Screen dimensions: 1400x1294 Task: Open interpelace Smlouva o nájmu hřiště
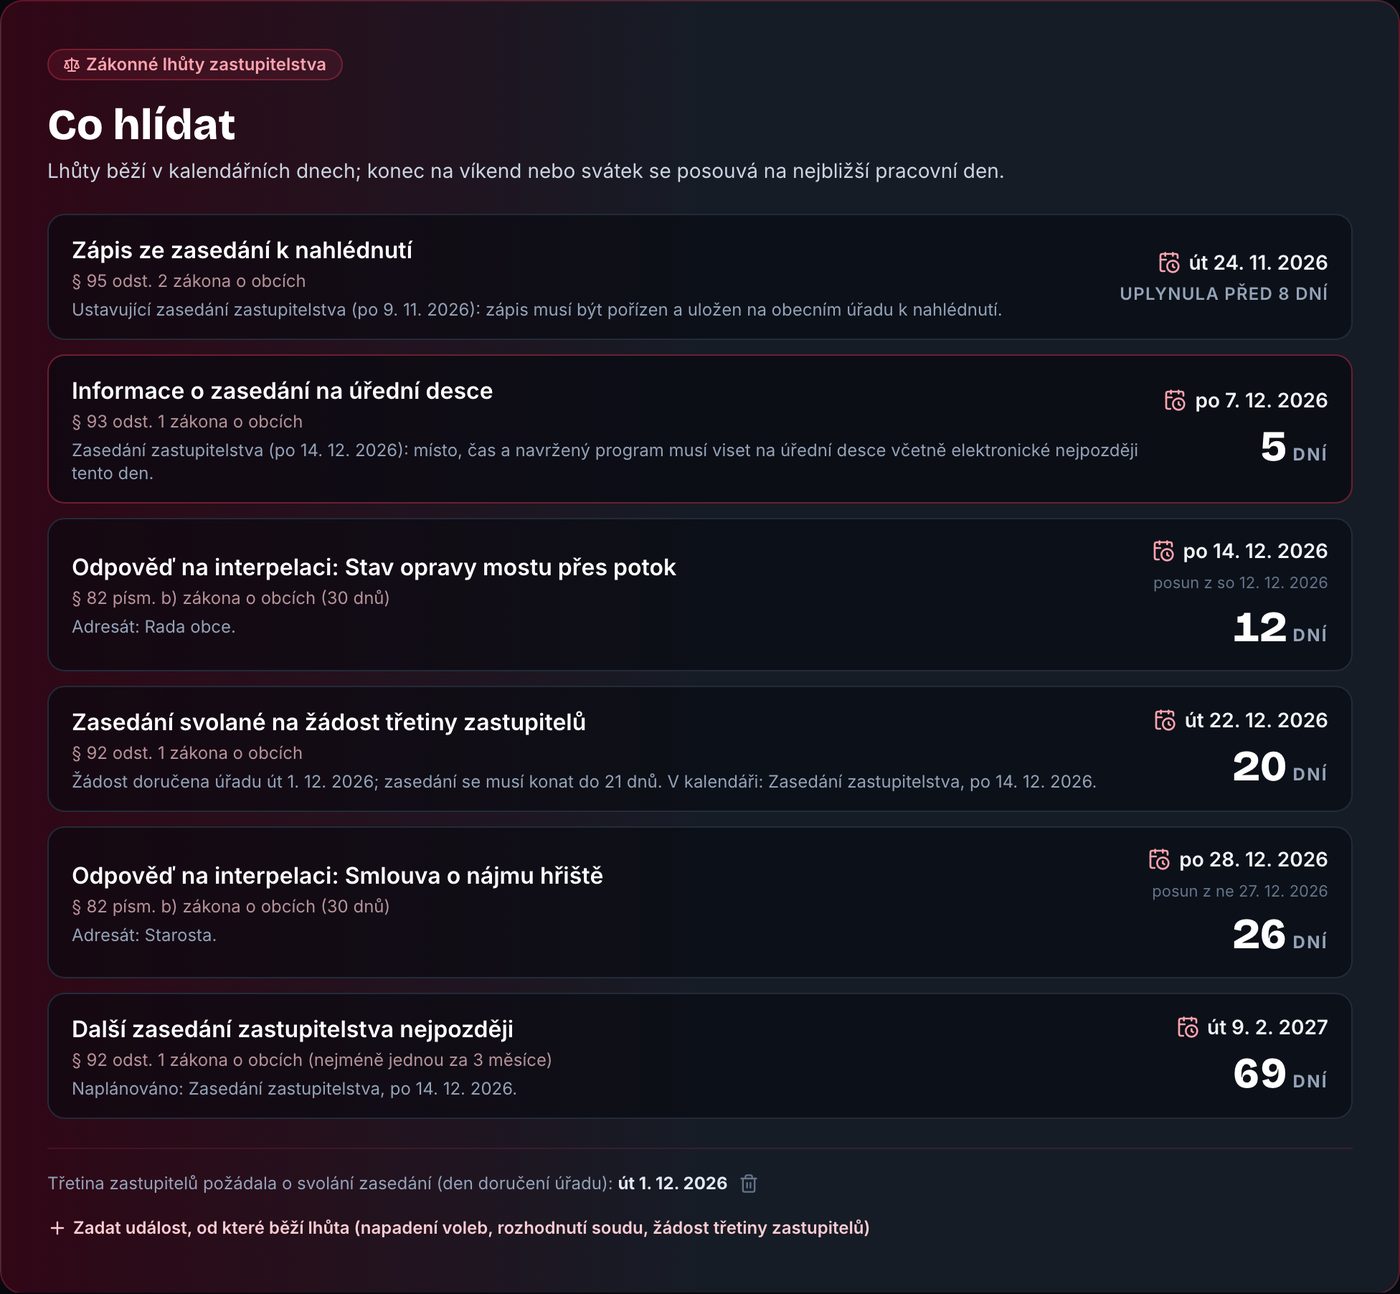coord(700,903)
